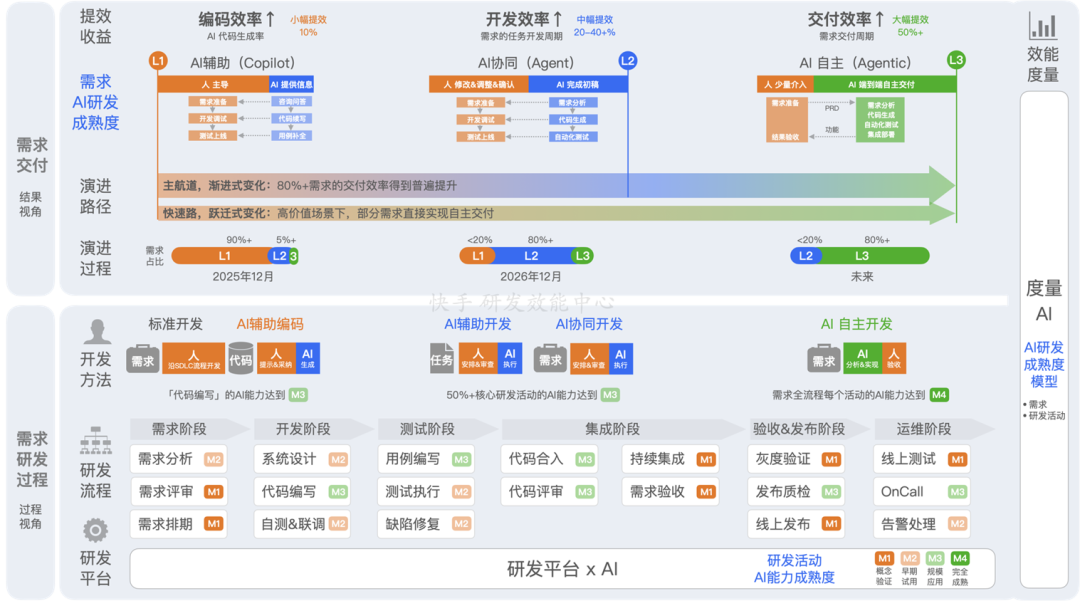Viewport: 1080px width, 601px height.
Task: Expand the 需求阶段 section header
Action: pos(180,429)
